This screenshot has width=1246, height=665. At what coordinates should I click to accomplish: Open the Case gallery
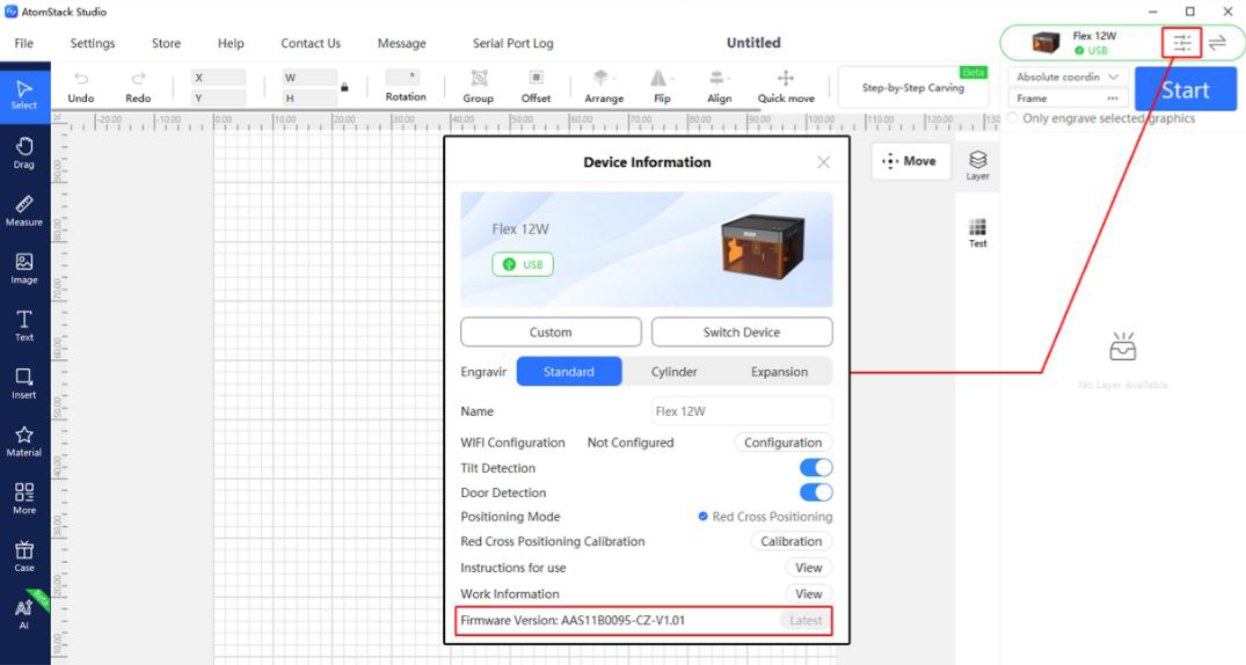24,556
